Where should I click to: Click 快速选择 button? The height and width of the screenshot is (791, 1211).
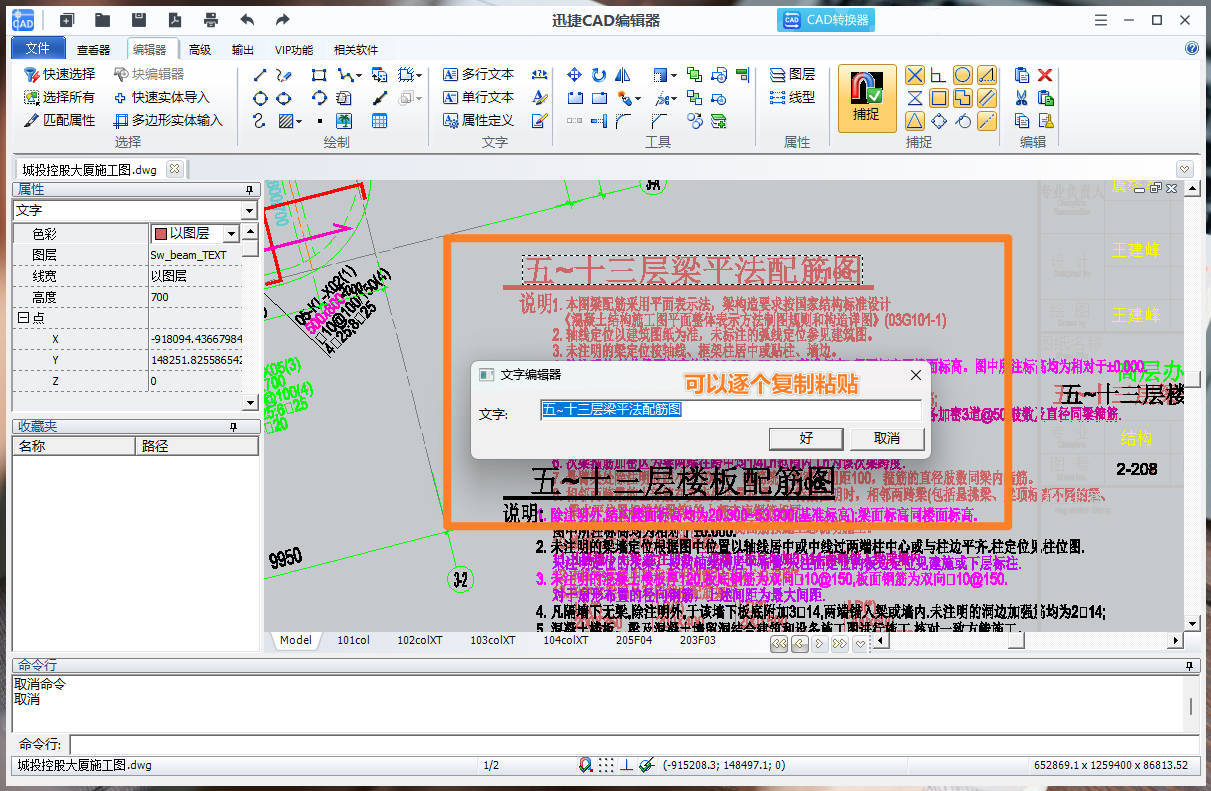tap(60, 75)
